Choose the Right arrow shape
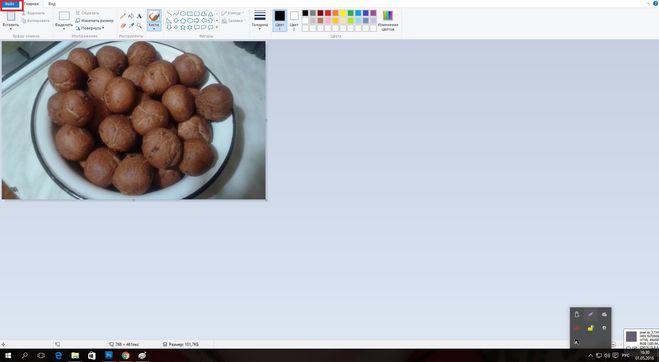 coord(197,20)
